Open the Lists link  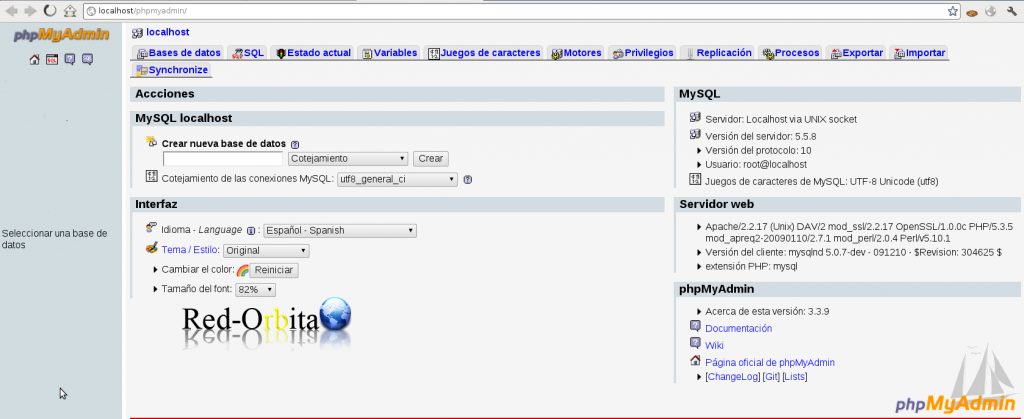[x=795, y=377]
